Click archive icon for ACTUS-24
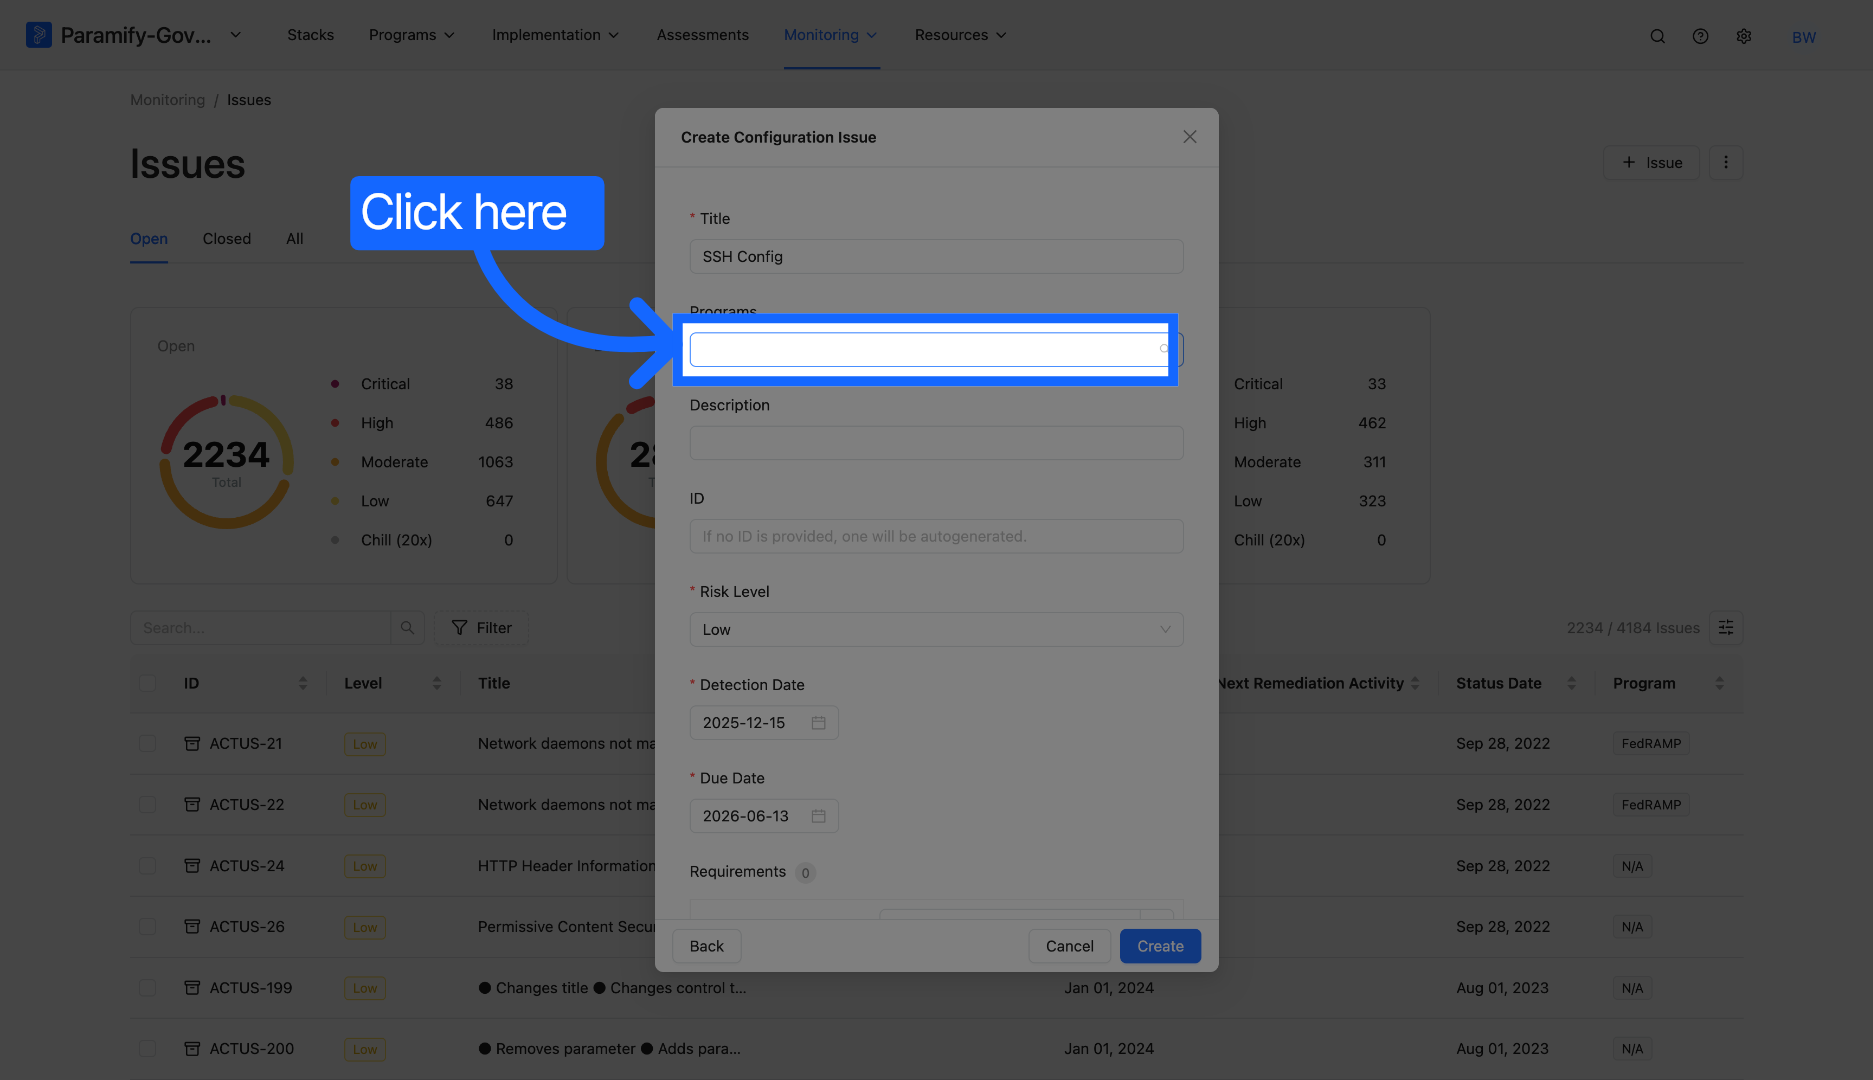The width and height of the screenshot is (1873, 1080). (192, 866)
